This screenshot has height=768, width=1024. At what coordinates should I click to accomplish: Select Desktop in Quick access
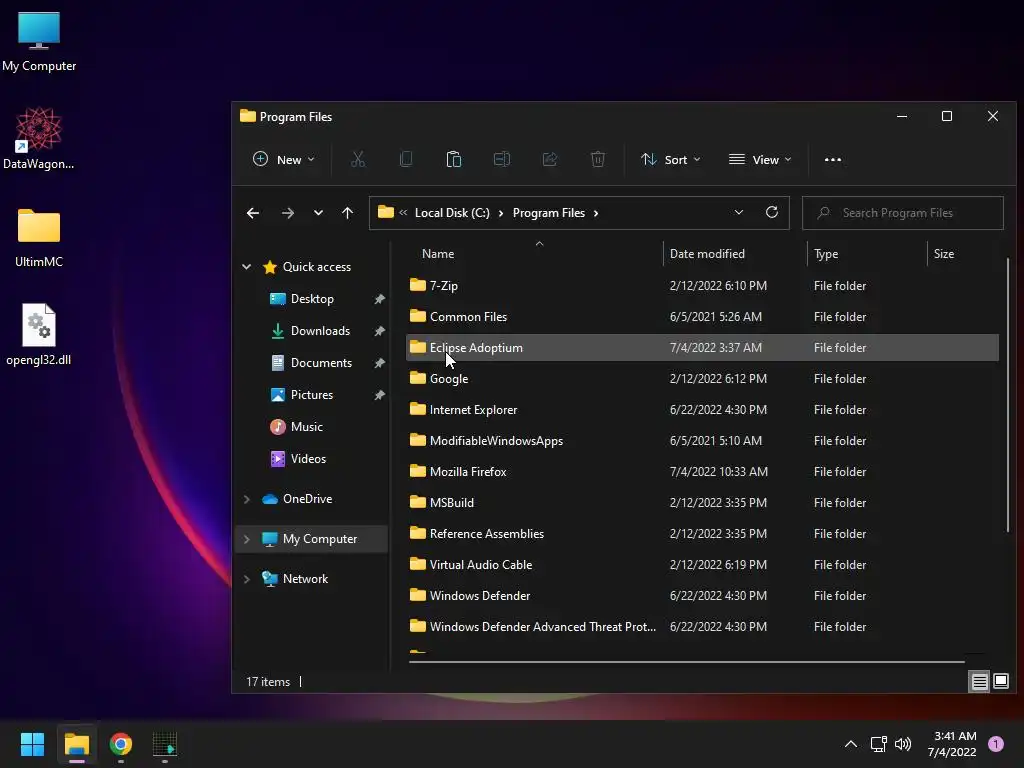point(312,298)
